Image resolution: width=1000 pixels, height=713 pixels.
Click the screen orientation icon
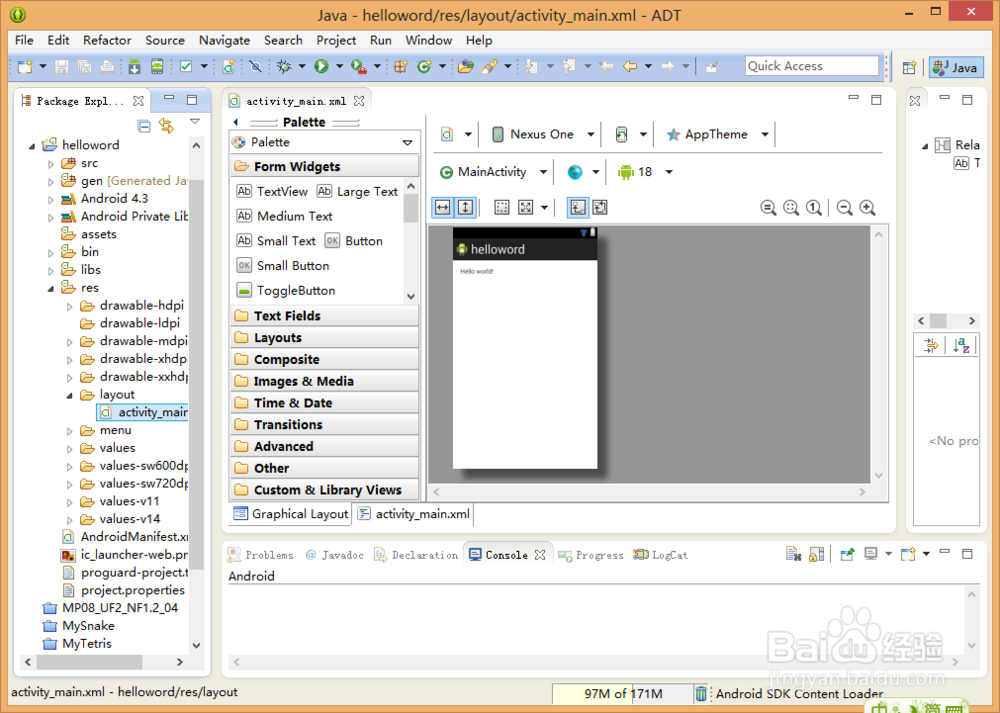point(621,135)
